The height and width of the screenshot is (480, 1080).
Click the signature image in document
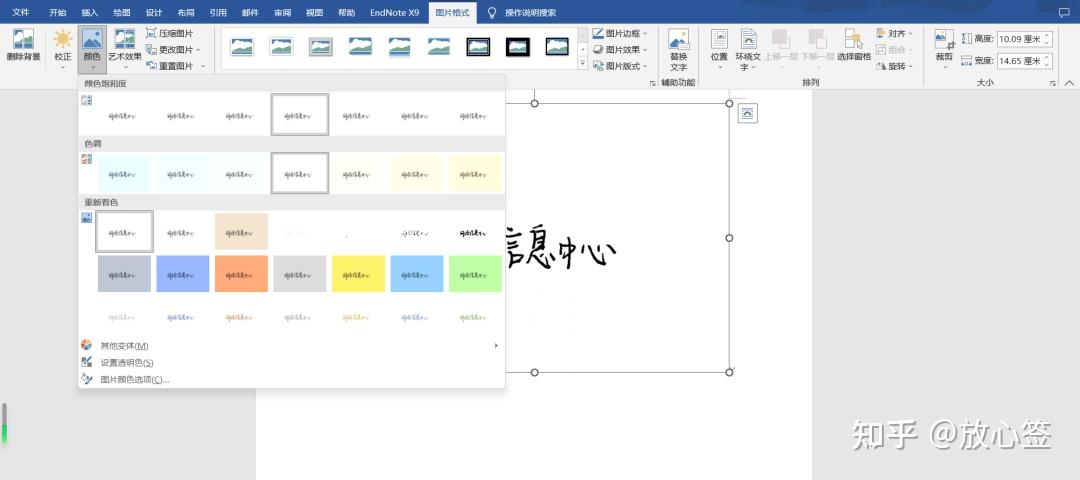[x=560, y=248]
